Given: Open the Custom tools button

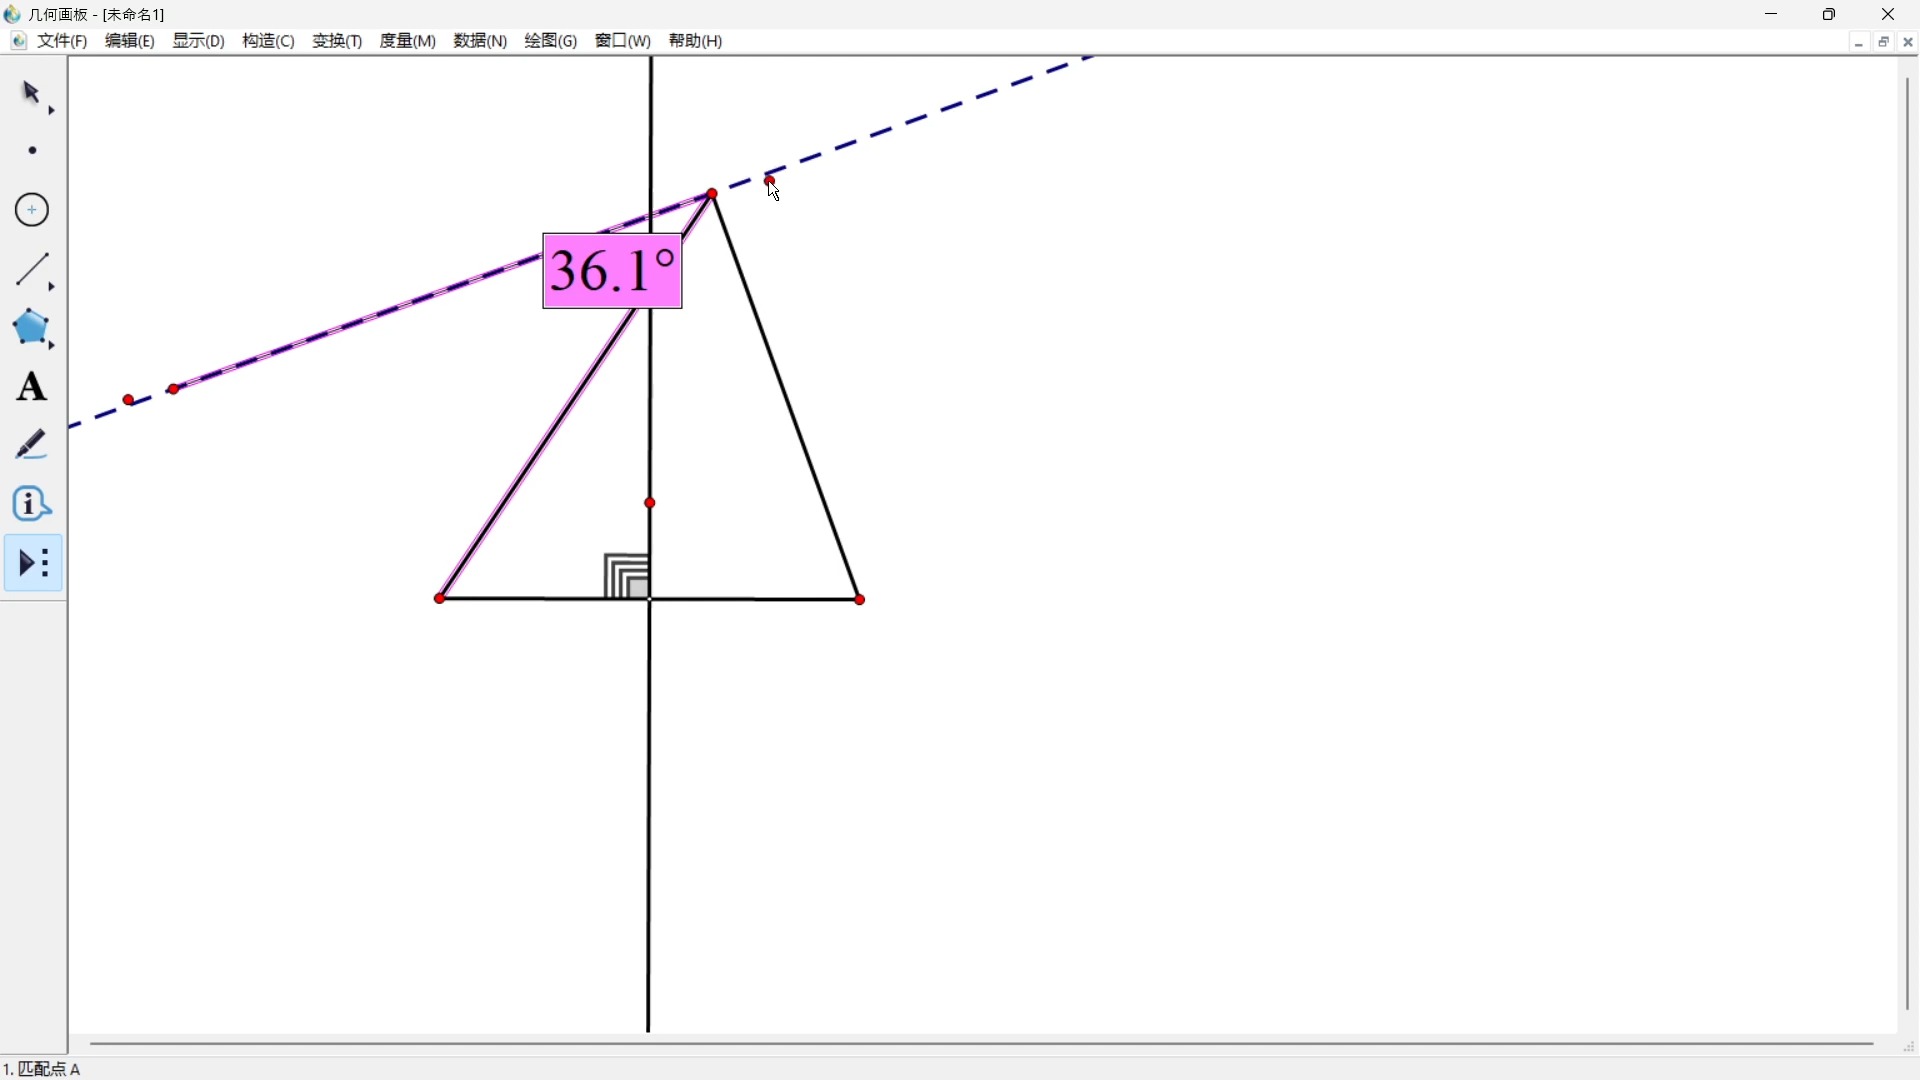Looking at the screenshot, I should click(33, 563).
